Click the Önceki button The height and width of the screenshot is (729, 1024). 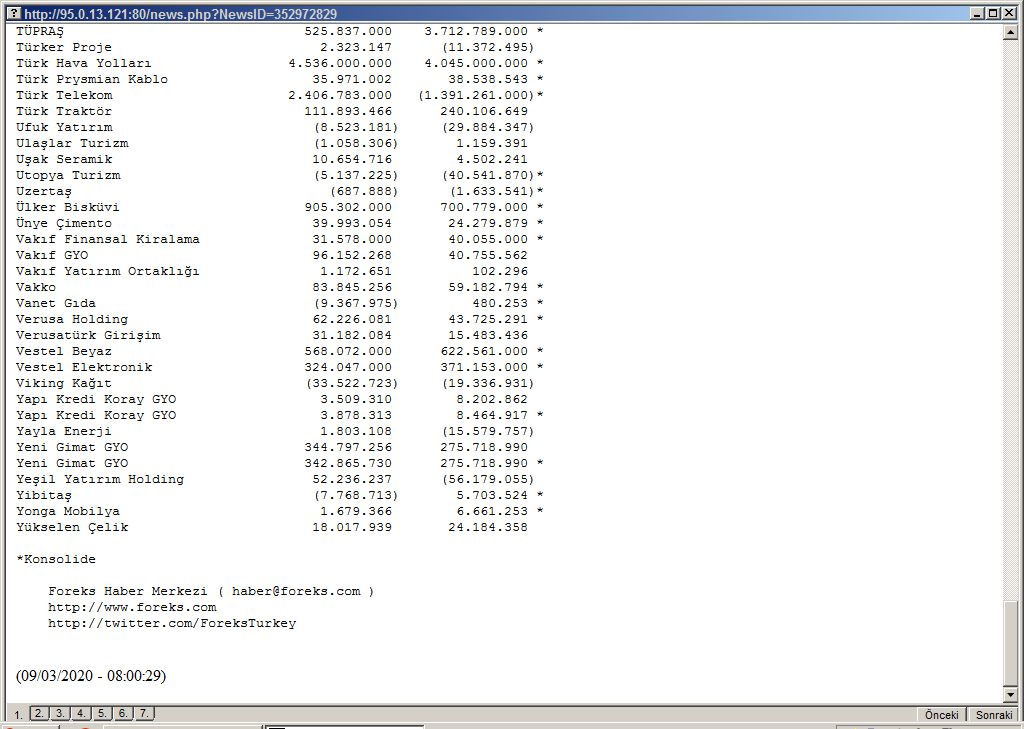pyautogui.click(x=942, y=715)
